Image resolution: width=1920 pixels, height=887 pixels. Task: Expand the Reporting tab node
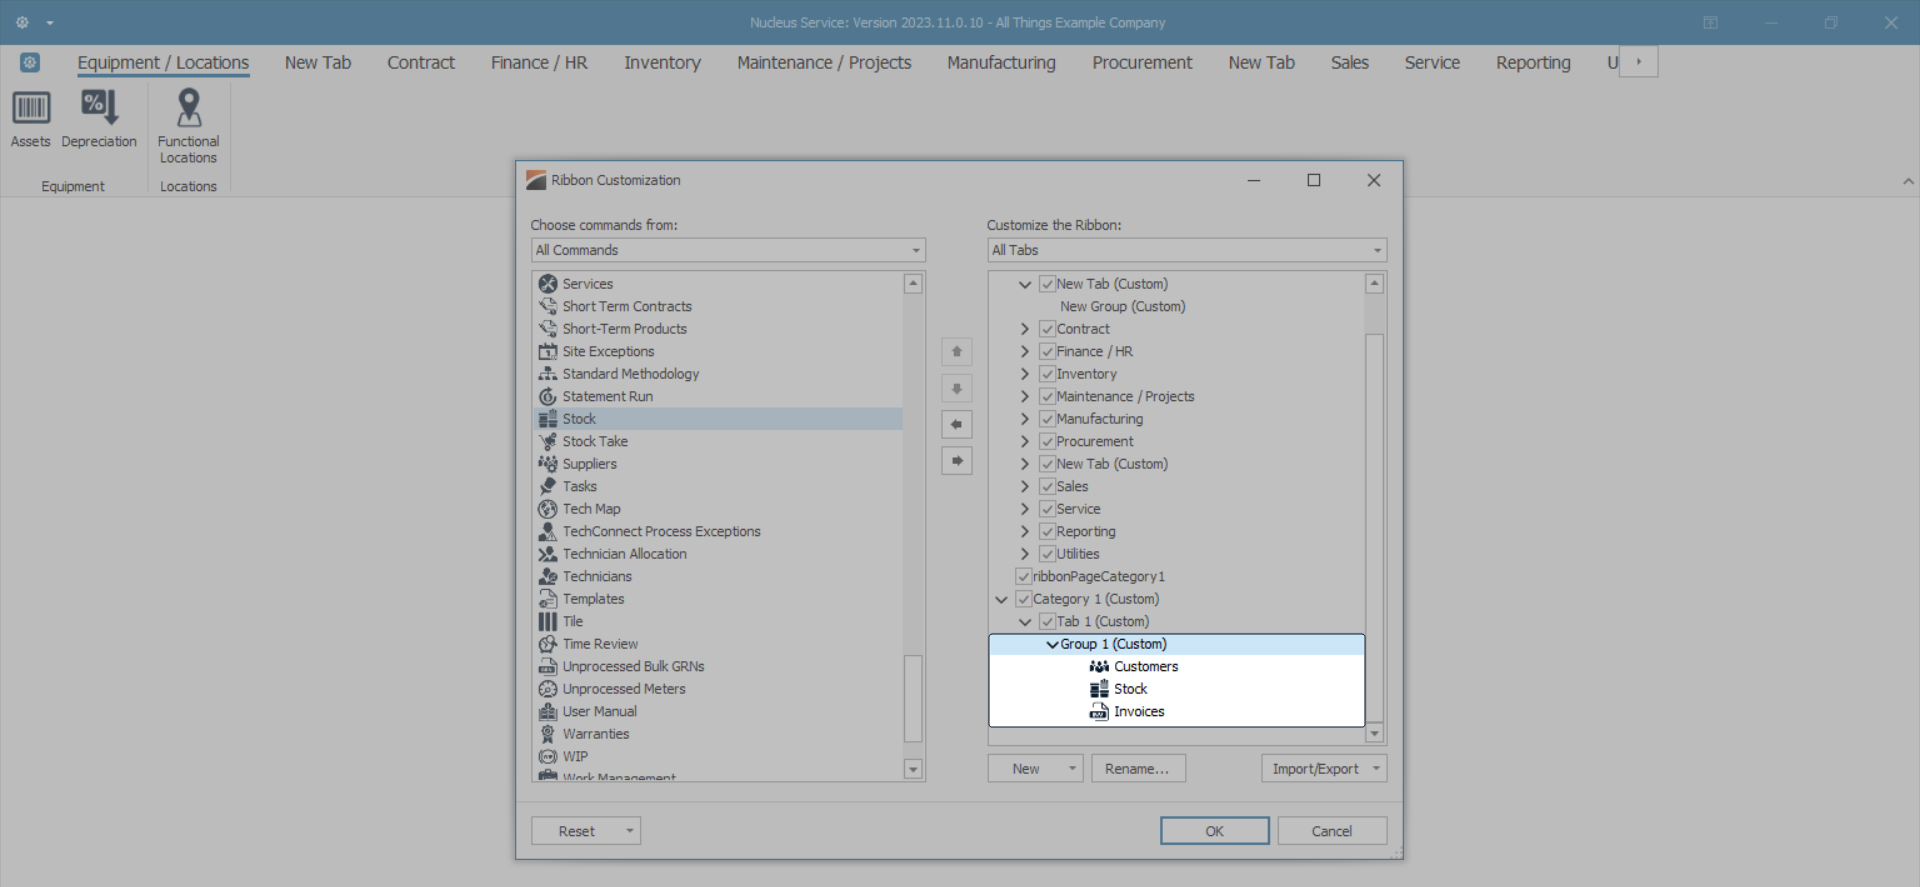coord(1025,531)
